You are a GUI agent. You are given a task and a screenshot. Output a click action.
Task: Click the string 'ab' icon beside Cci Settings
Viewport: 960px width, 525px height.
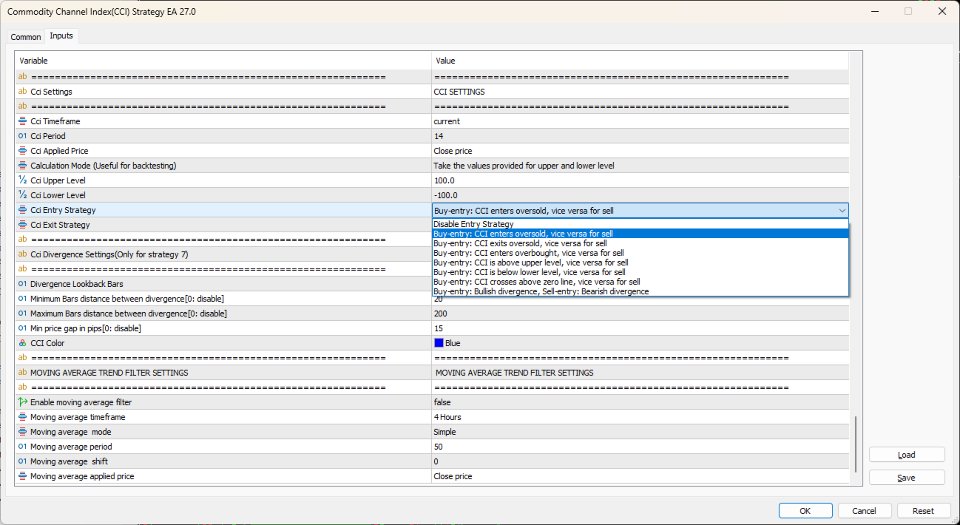coord(23,92)
